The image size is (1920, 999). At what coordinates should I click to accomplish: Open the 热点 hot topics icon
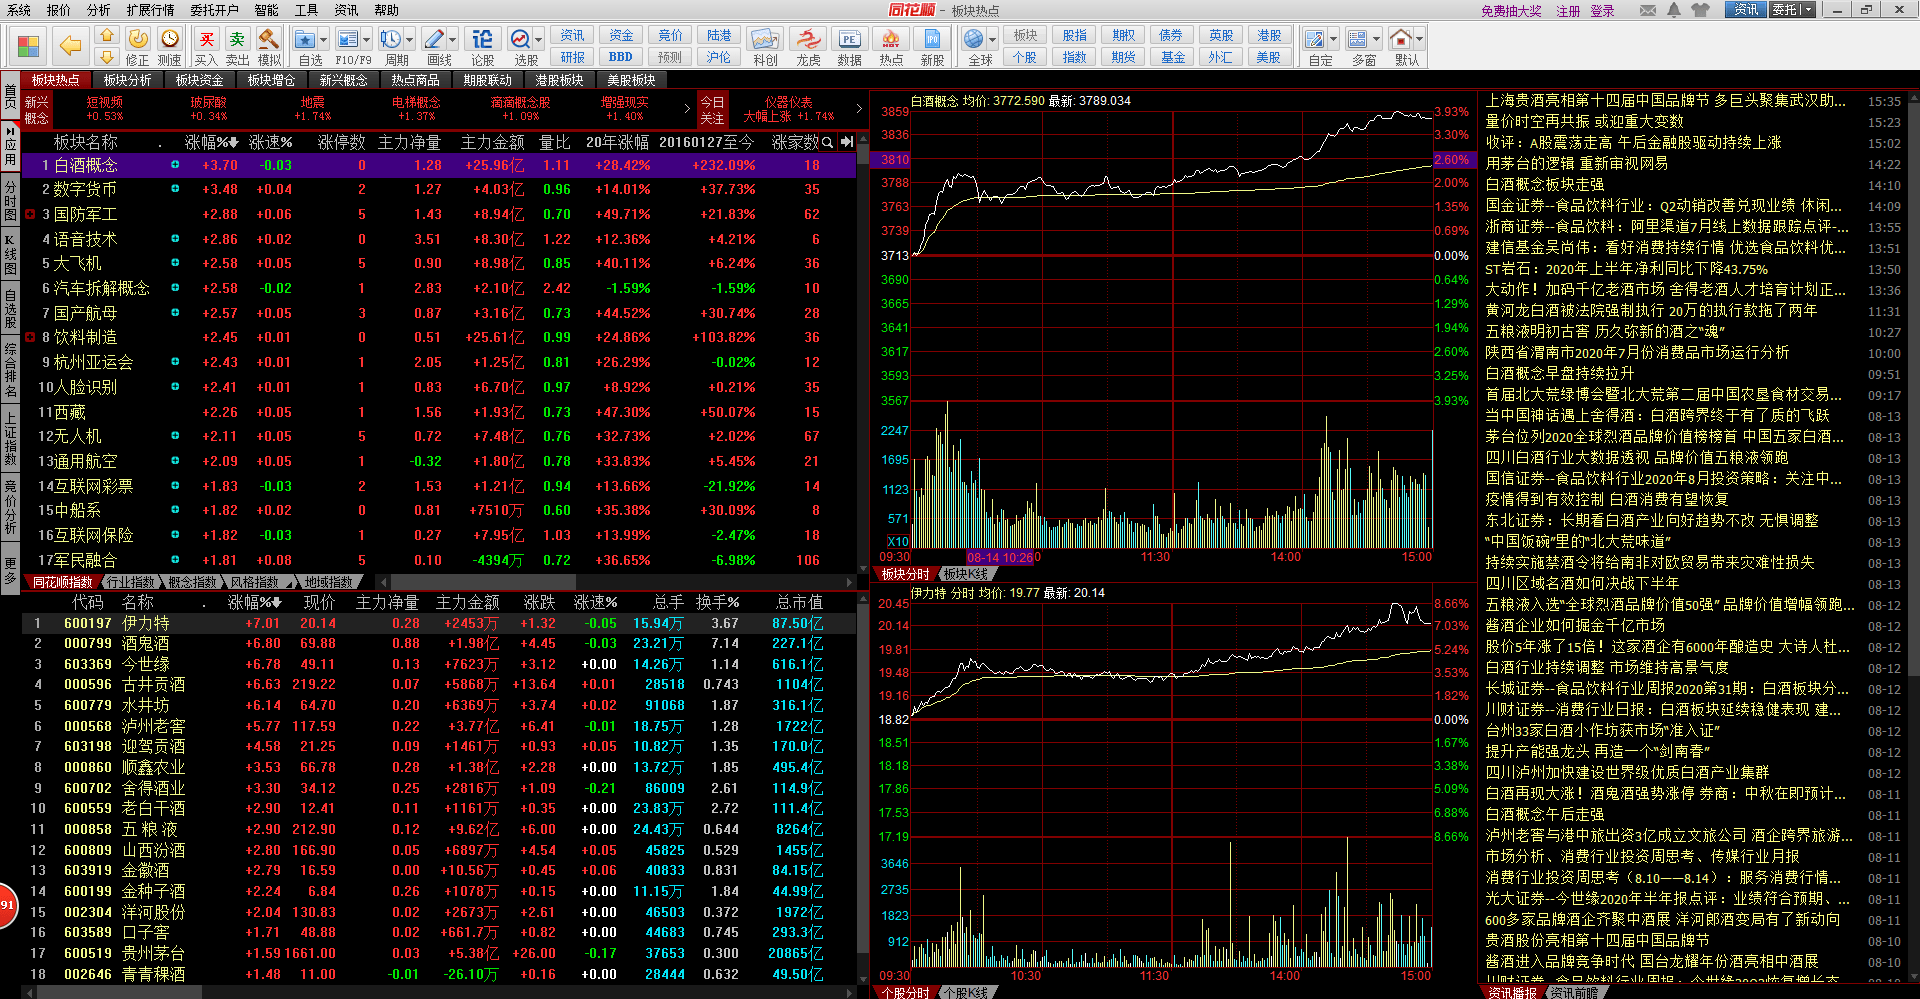(891, 47)
